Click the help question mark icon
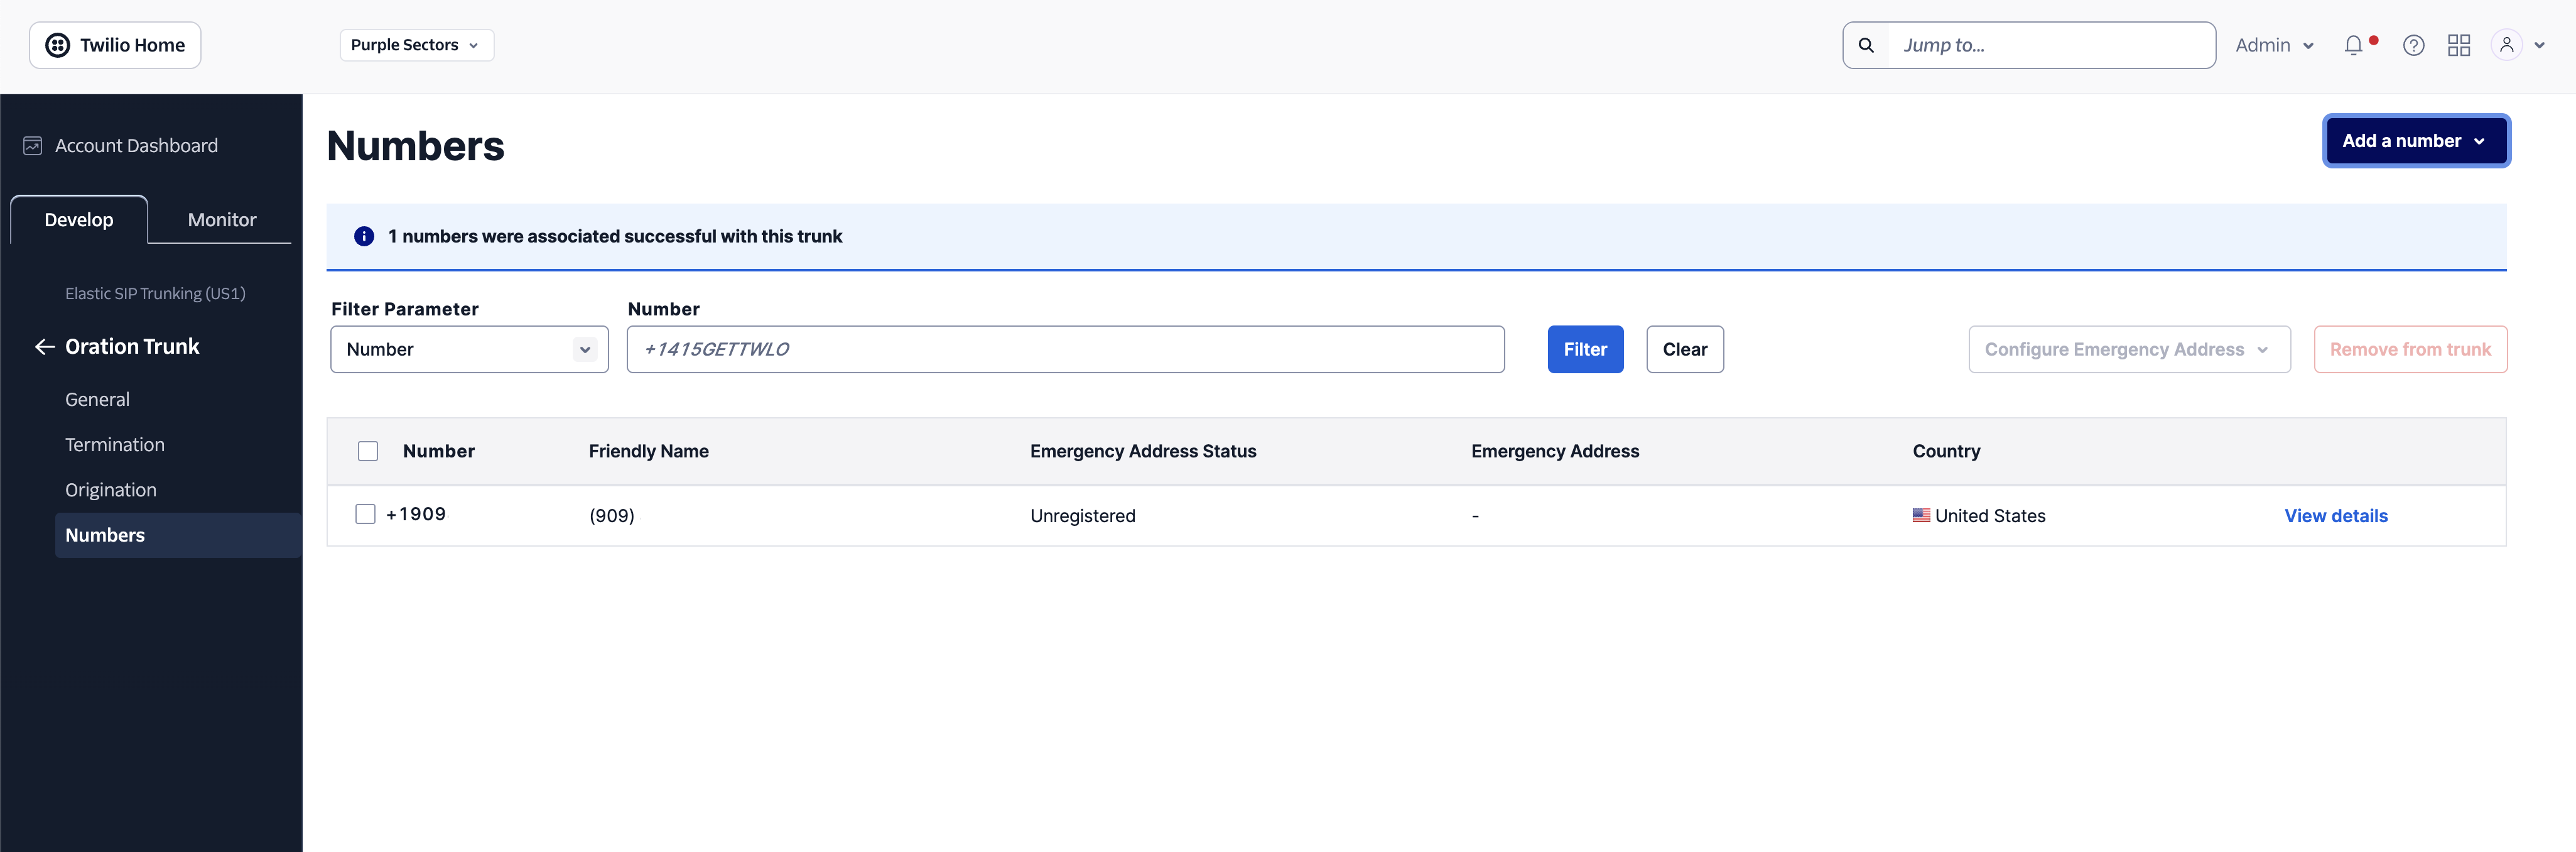 click(2413, 45)
